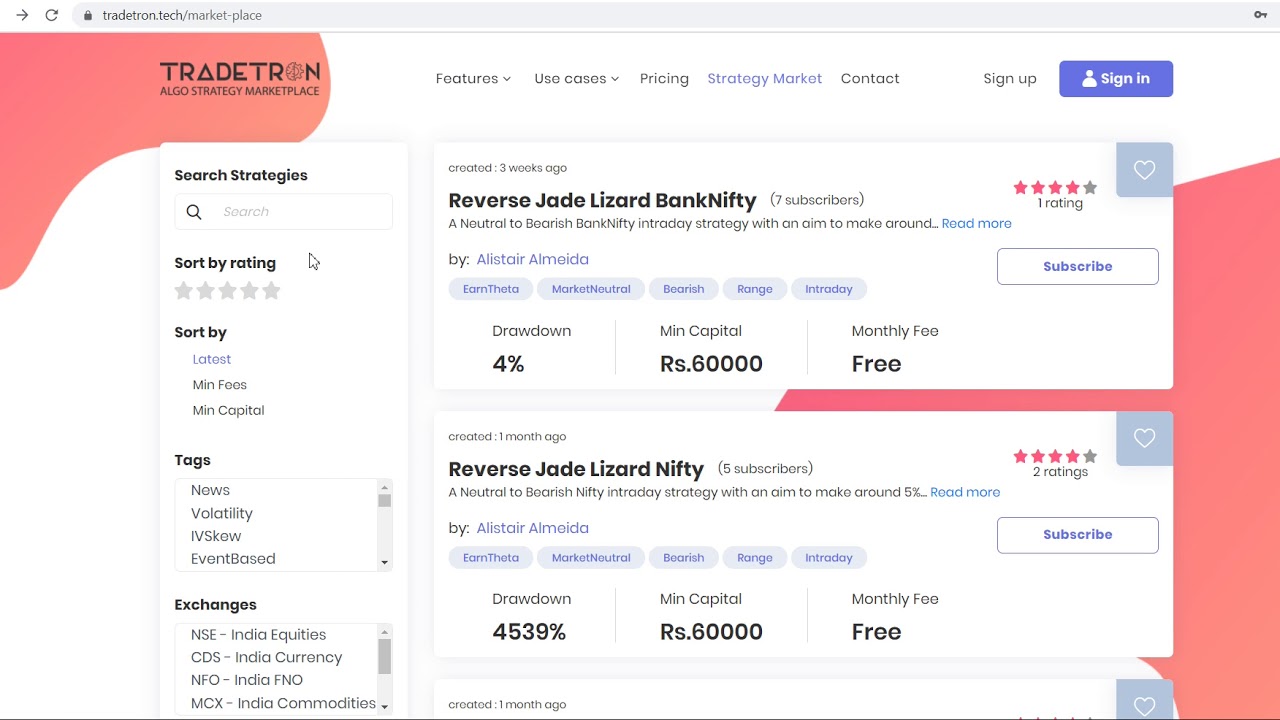The image size is (1280, 720).
Task: Click the EarnTheta tag on the Nifty card
Action: (x=491, y=558)
